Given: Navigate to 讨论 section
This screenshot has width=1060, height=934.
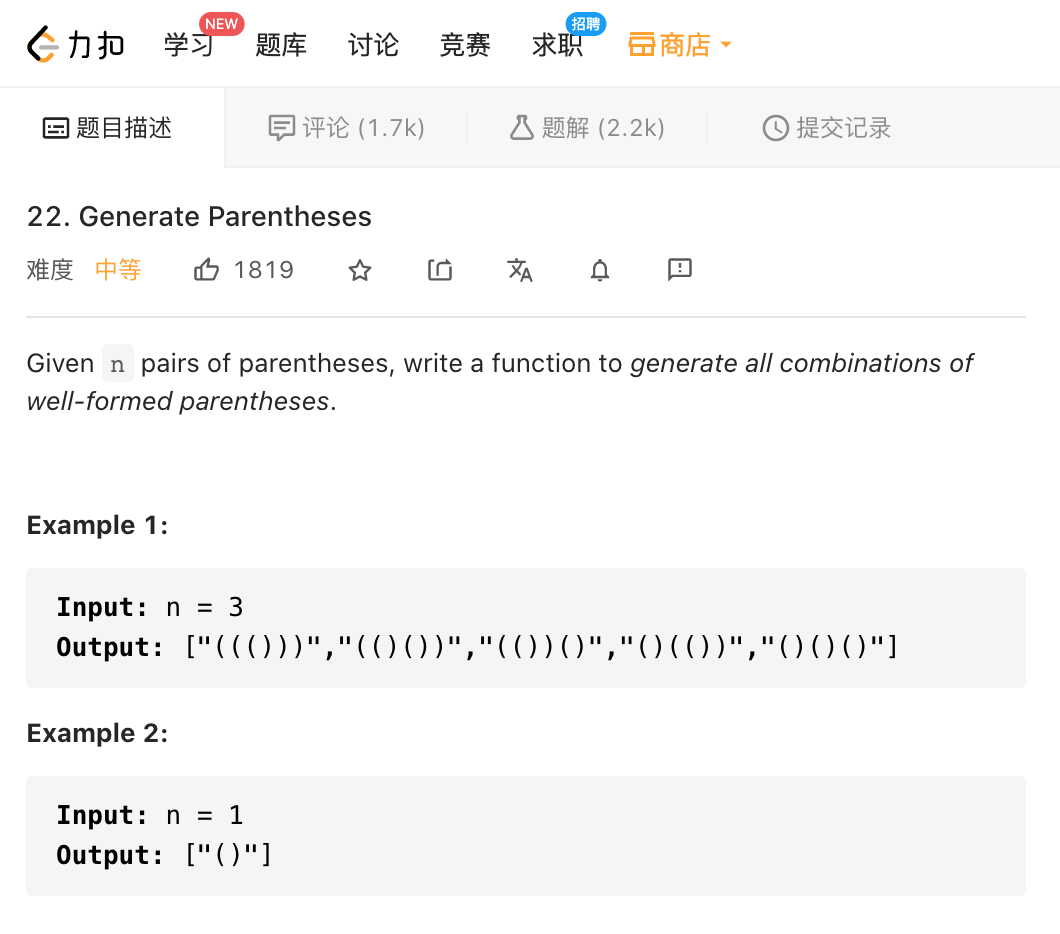Looking at the screenshot, I should coord(373,45).
